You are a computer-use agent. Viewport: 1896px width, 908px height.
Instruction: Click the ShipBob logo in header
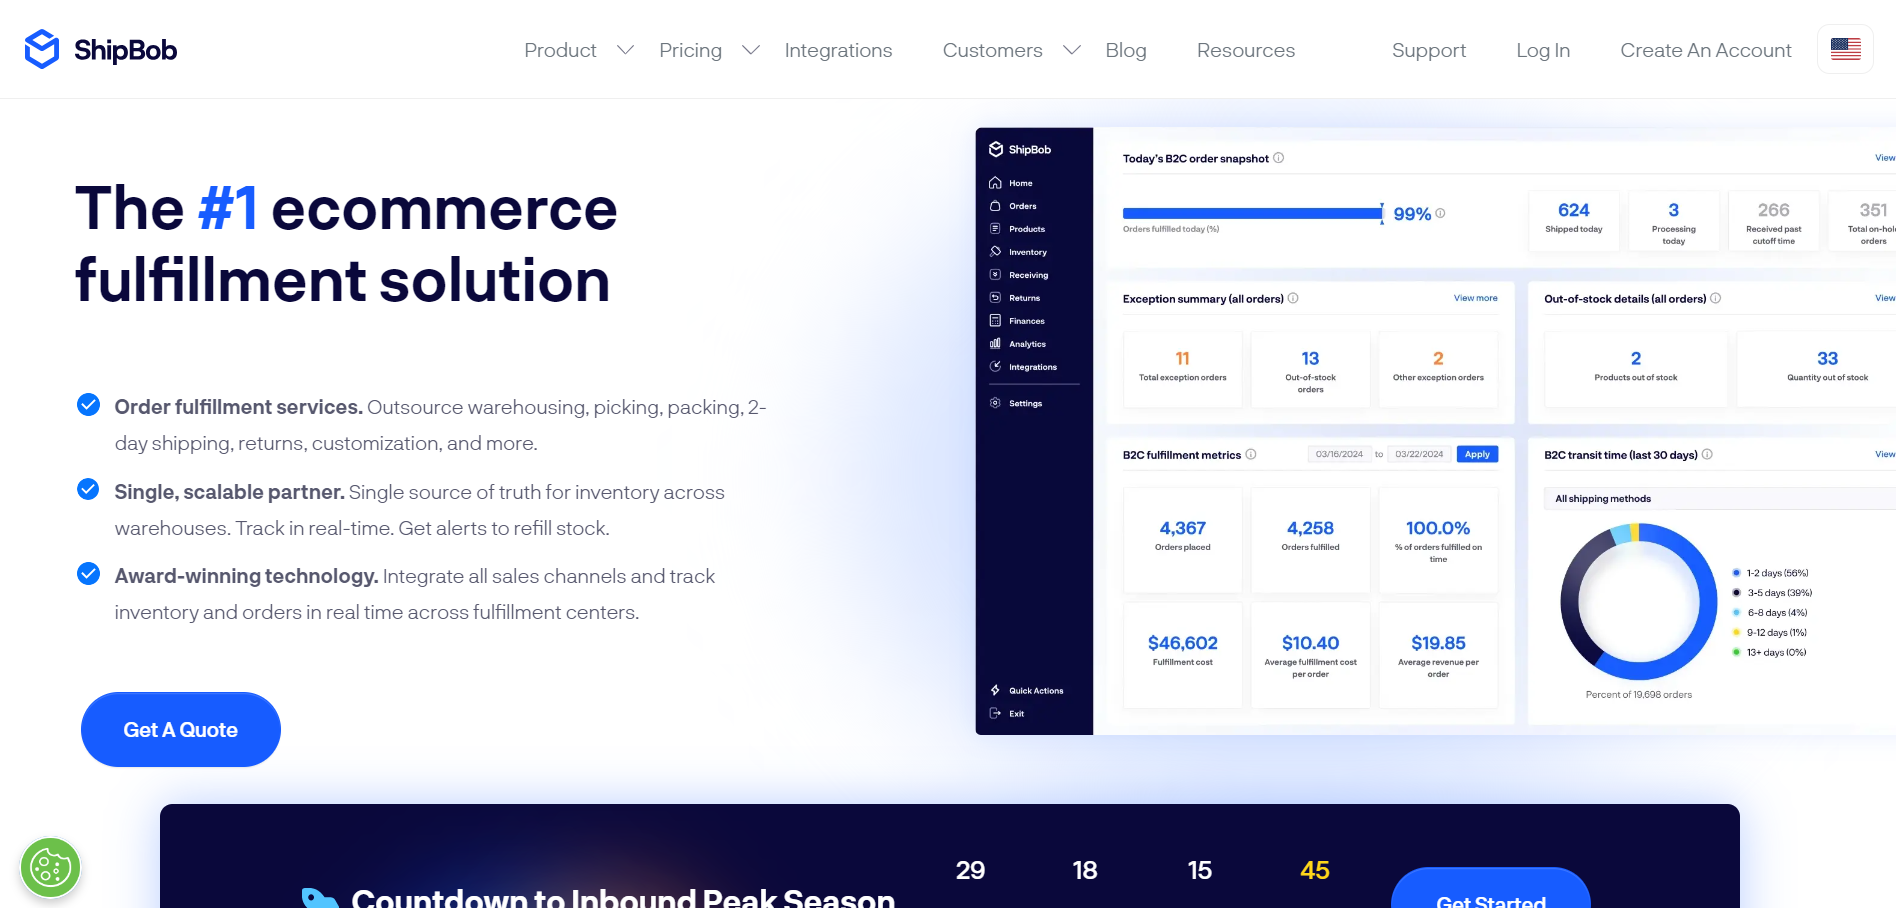(x=101, y=49)
